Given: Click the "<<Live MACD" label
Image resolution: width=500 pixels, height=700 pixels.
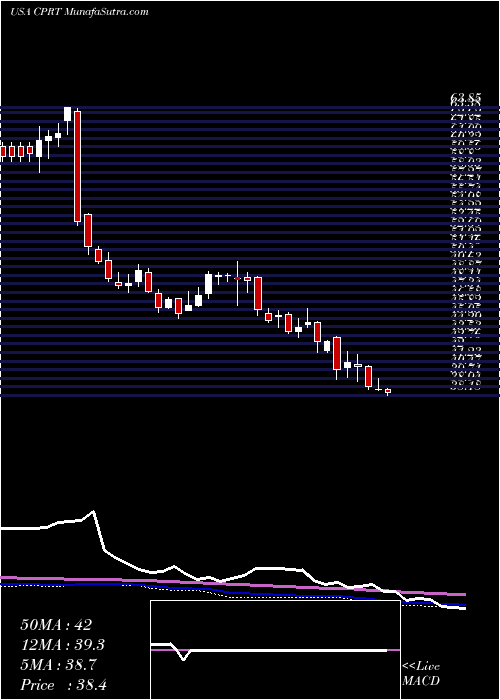Looking at the screenshot, I should tap(421, 674).
